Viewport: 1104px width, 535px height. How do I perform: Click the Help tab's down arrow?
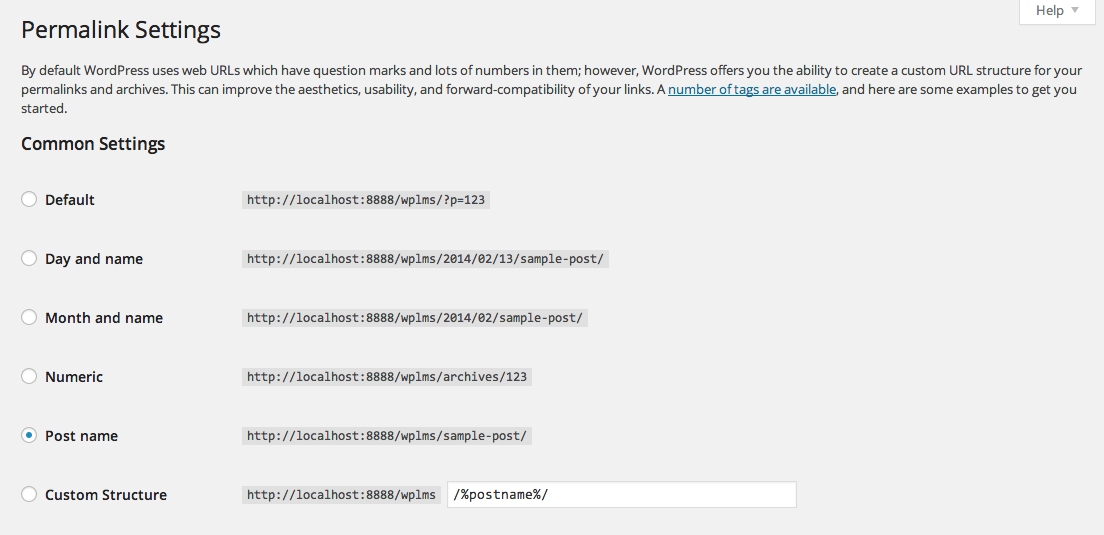1074,11
